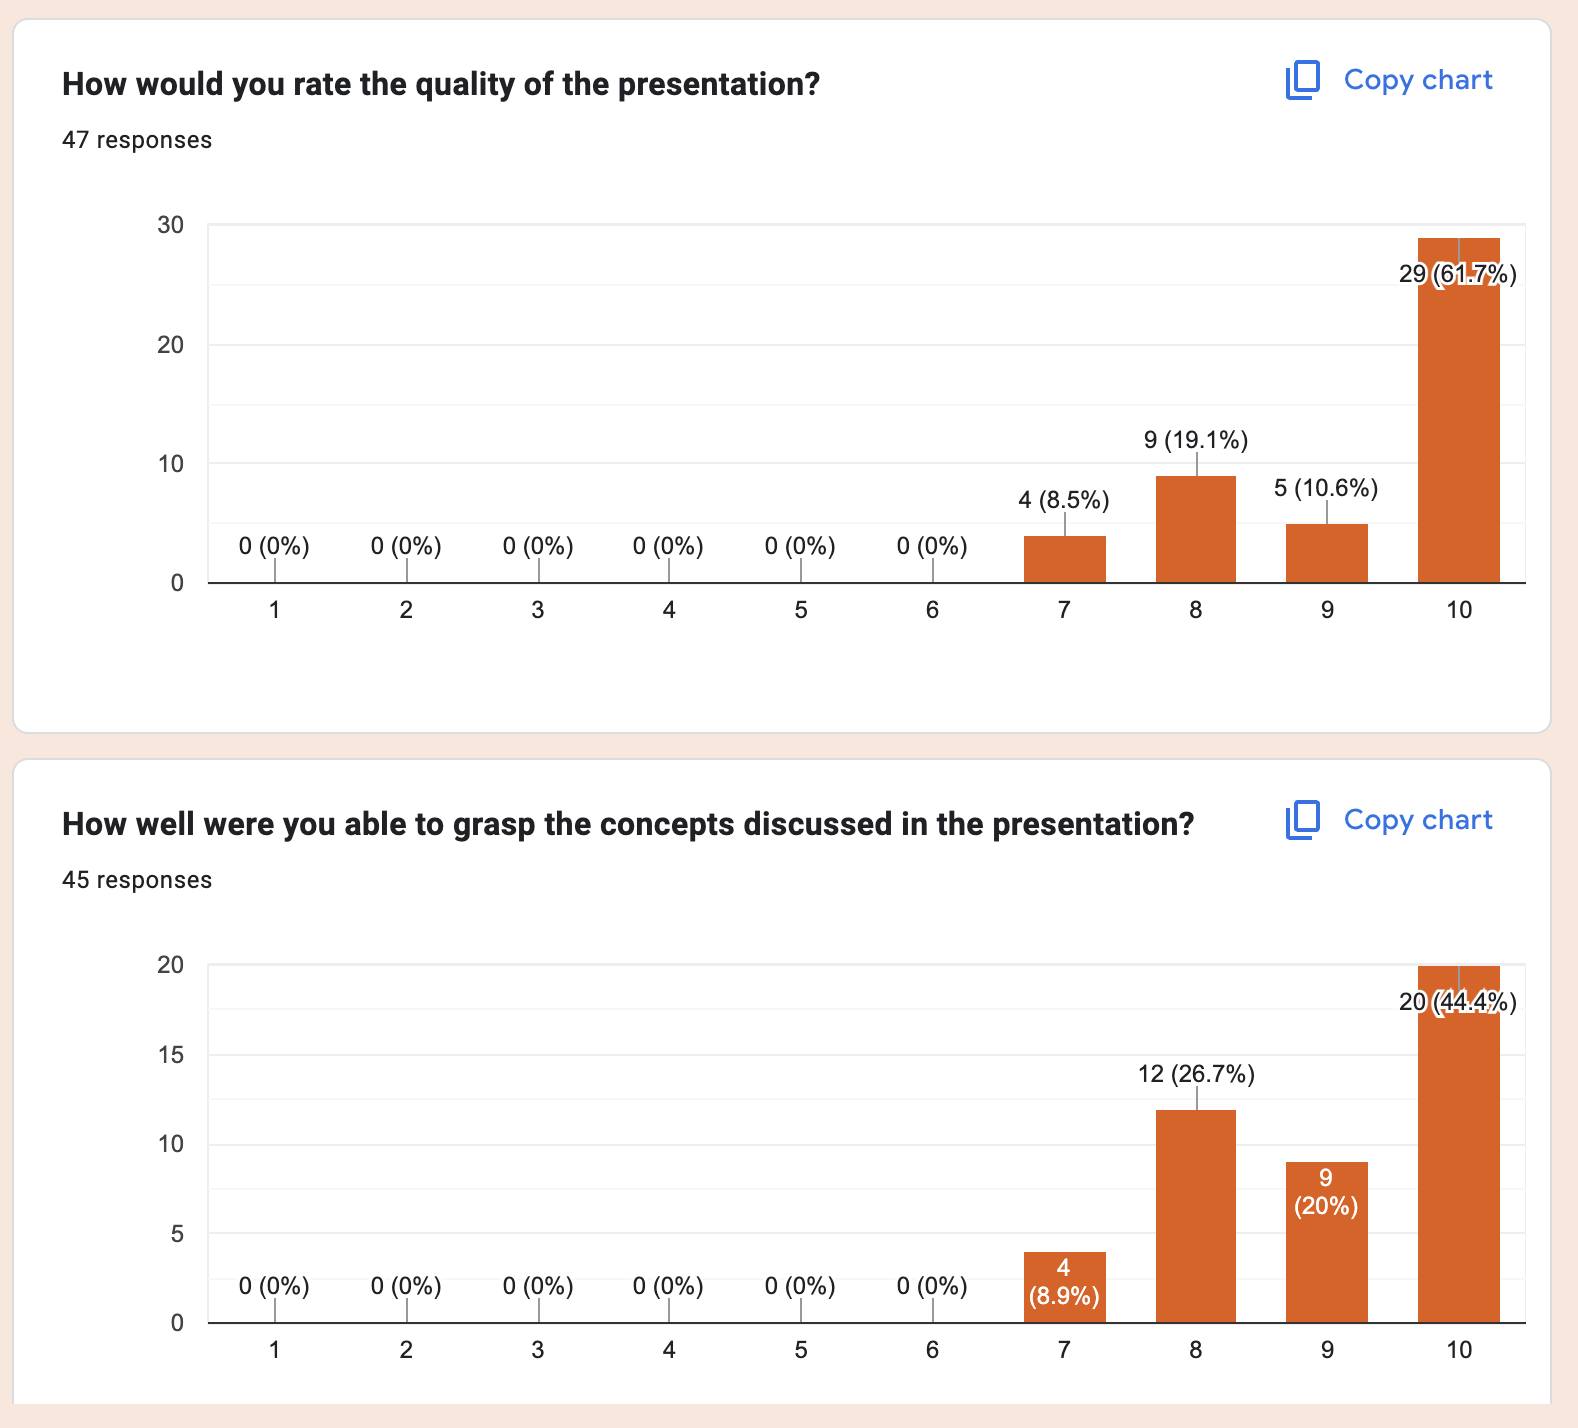Click 'Copy chart' text in second card
This screenshot has height=1428, width=1578.
1417,820
